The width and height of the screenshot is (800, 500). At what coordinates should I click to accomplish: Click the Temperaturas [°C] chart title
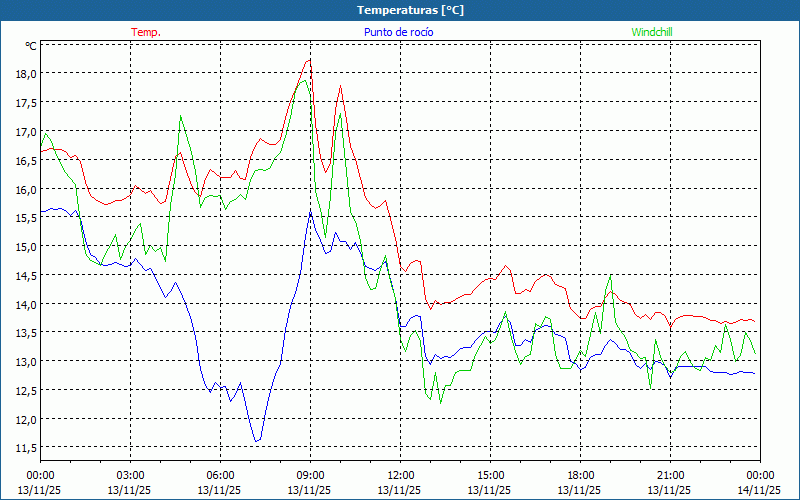[410, 10]
